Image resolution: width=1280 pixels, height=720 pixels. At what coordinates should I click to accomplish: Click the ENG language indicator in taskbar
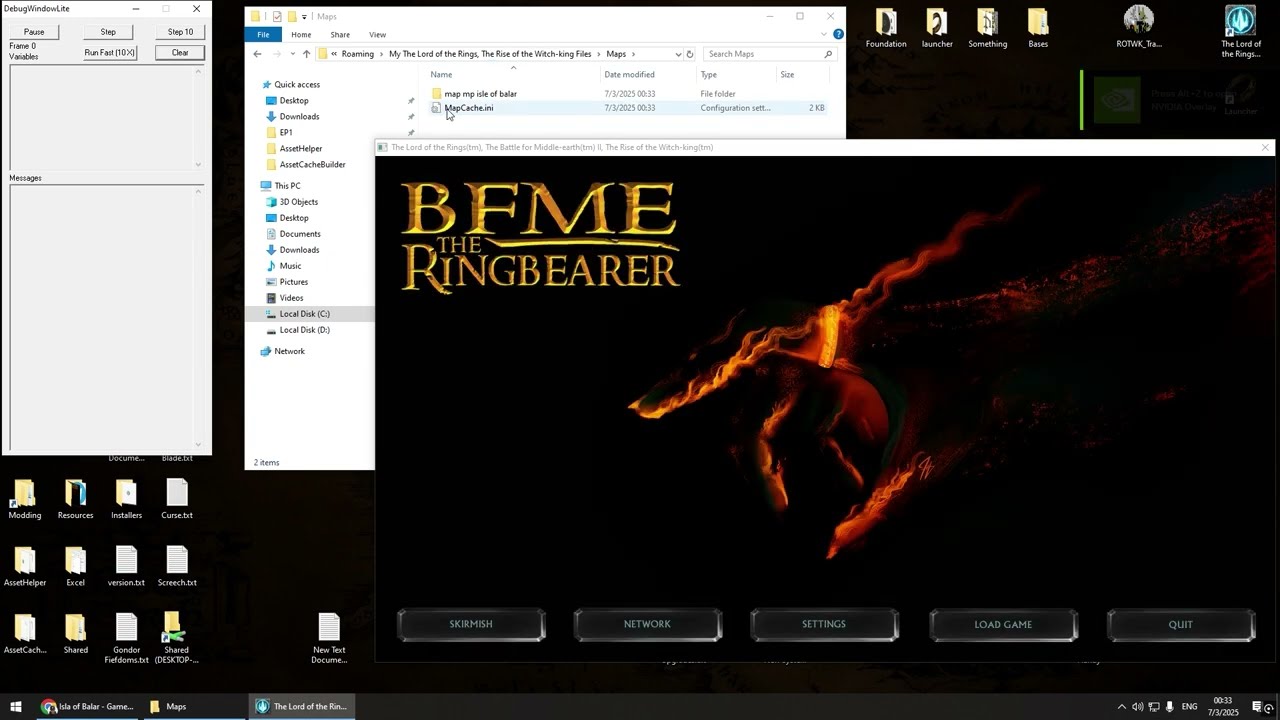point(1190,707)
